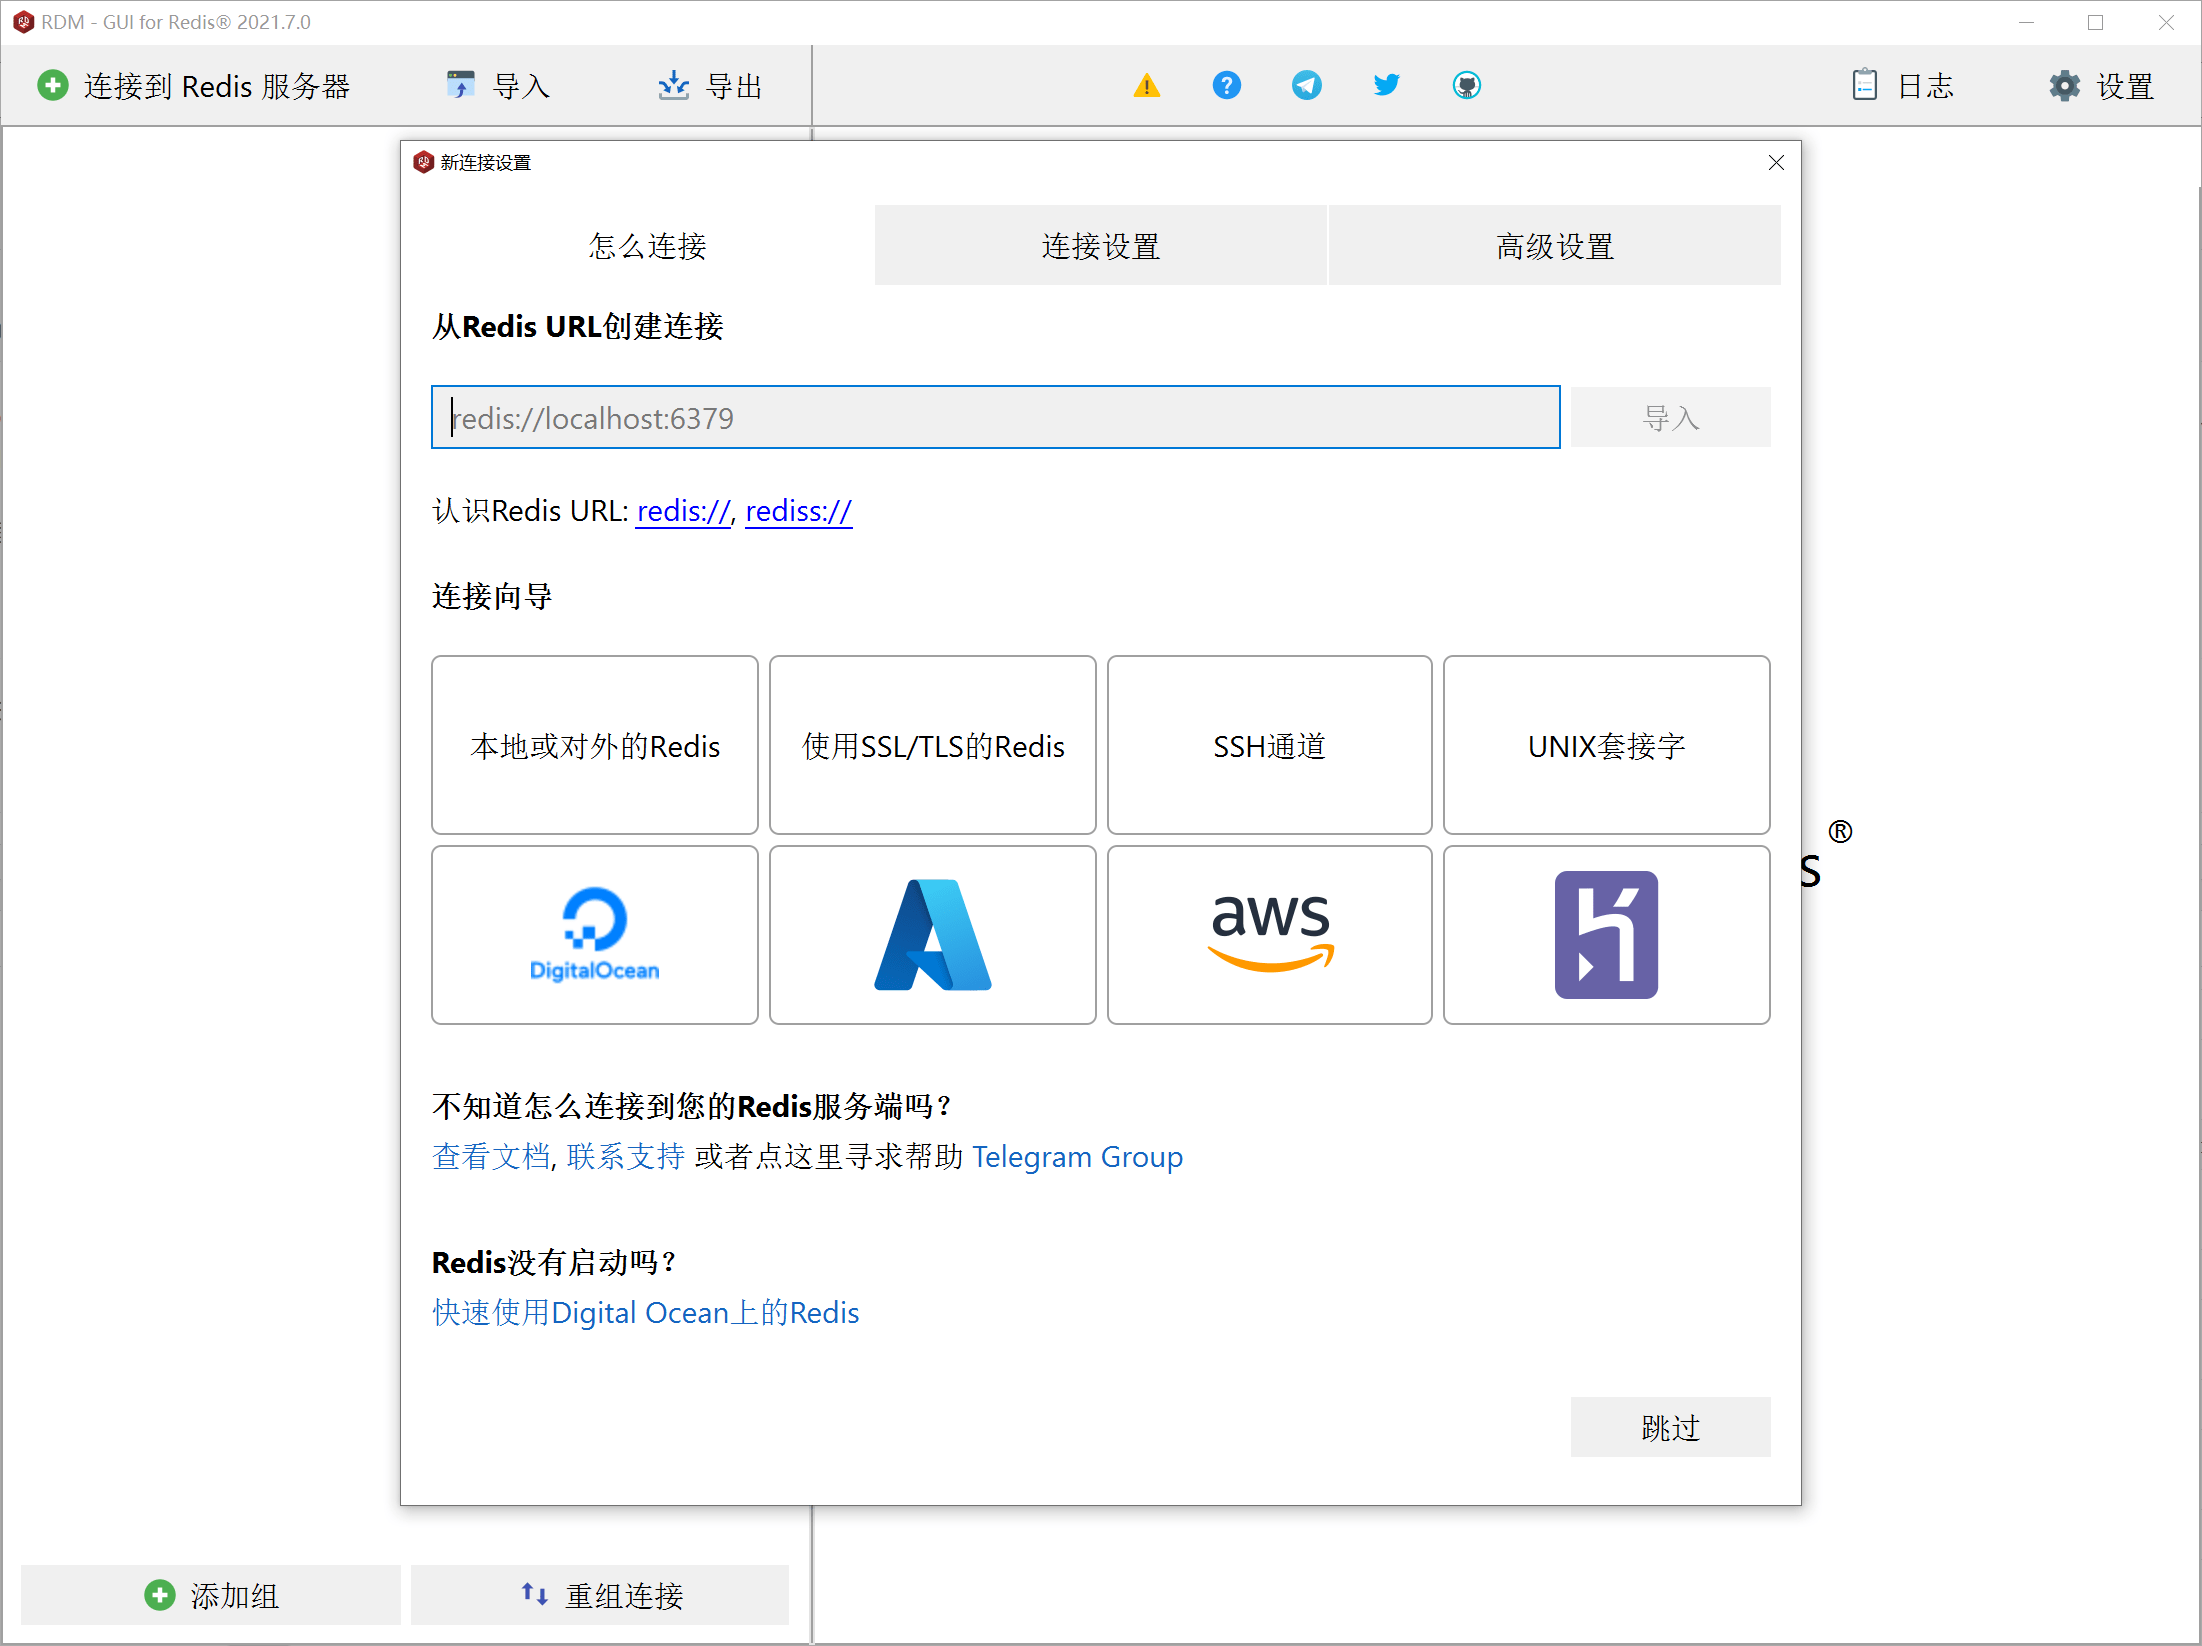Select the DigitalOcean connection wizard
The image size is (2202, 1646).
click(594, 935)
